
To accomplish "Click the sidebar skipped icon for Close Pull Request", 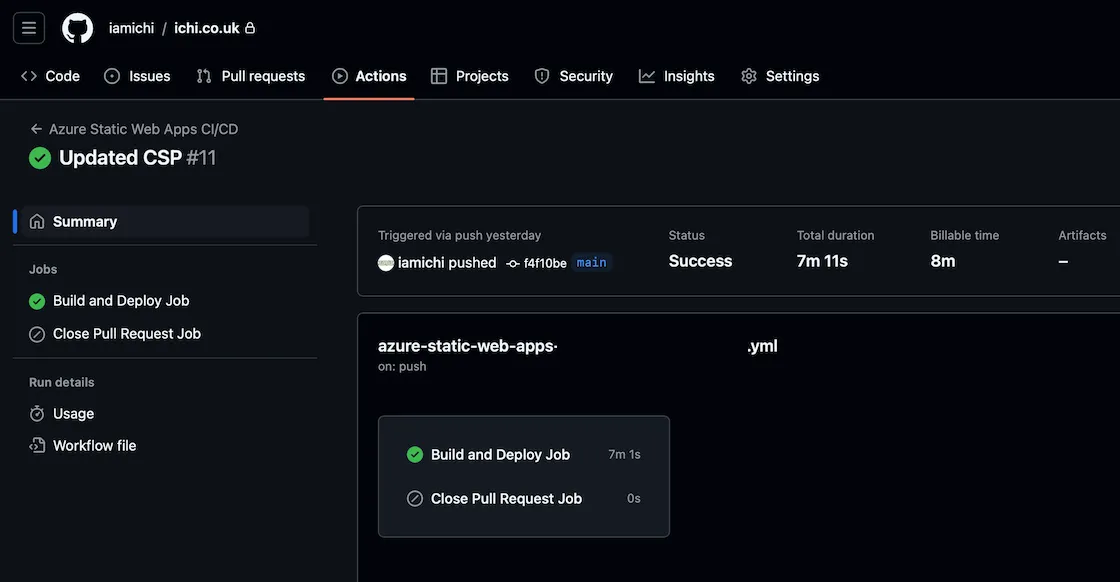I will coord(36,334).
